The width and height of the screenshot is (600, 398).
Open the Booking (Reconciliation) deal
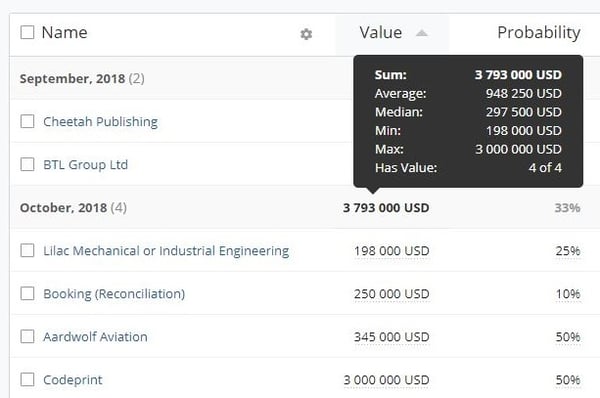tap(114, 294)
